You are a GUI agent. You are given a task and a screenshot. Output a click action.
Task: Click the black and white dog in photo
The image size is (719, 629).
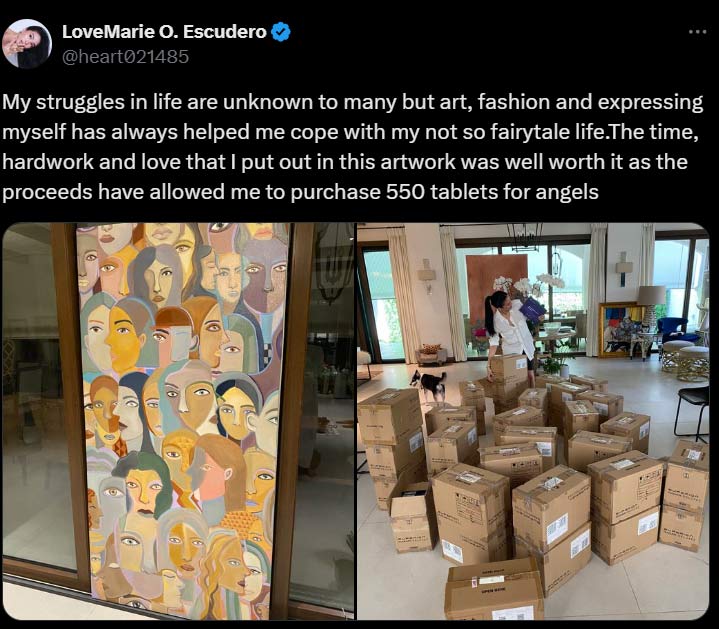point(430,386)
